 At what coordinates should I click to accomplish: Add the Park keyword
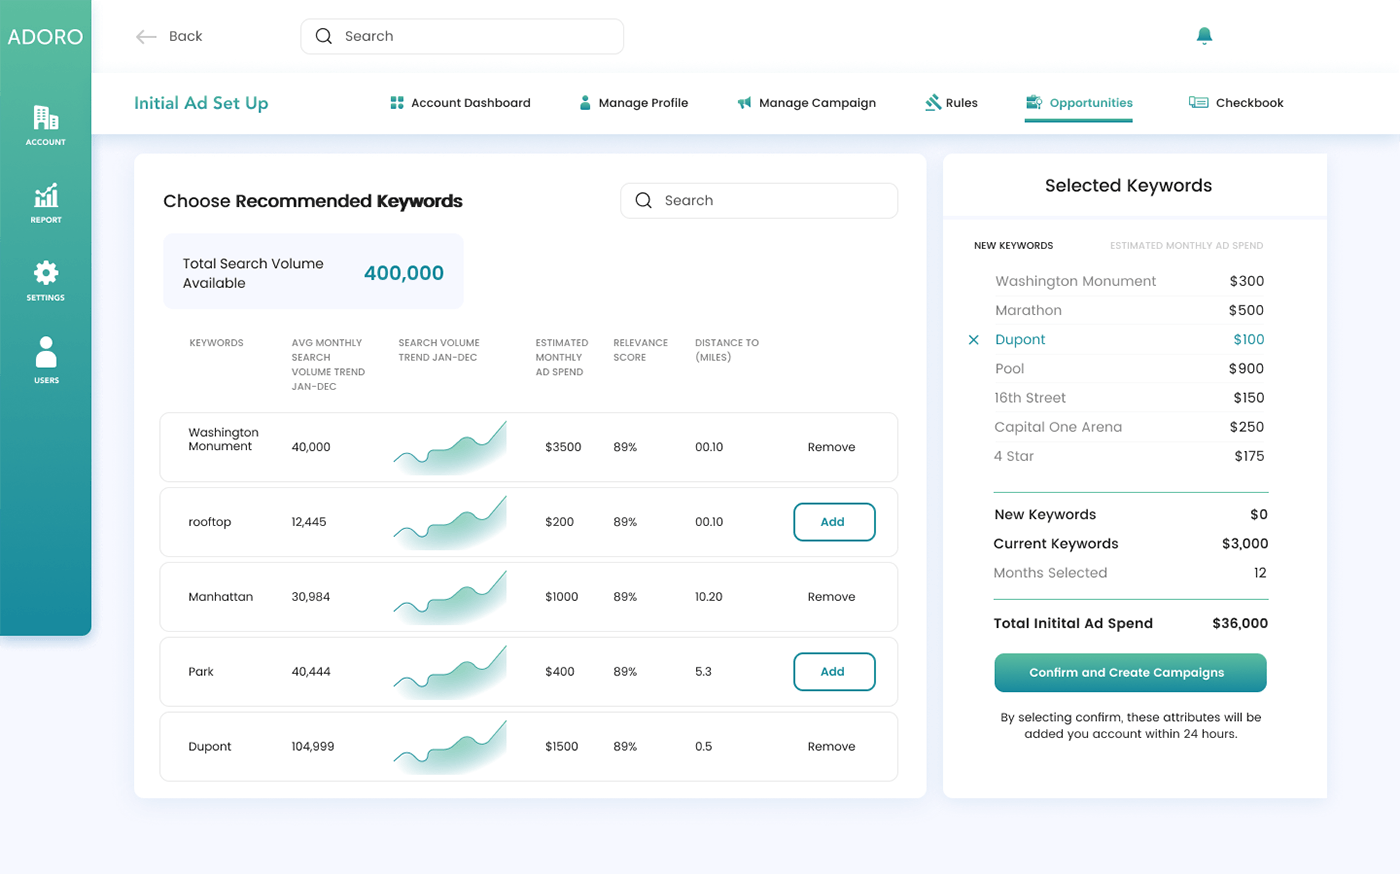pyautogui.click(x=834, y=672)
